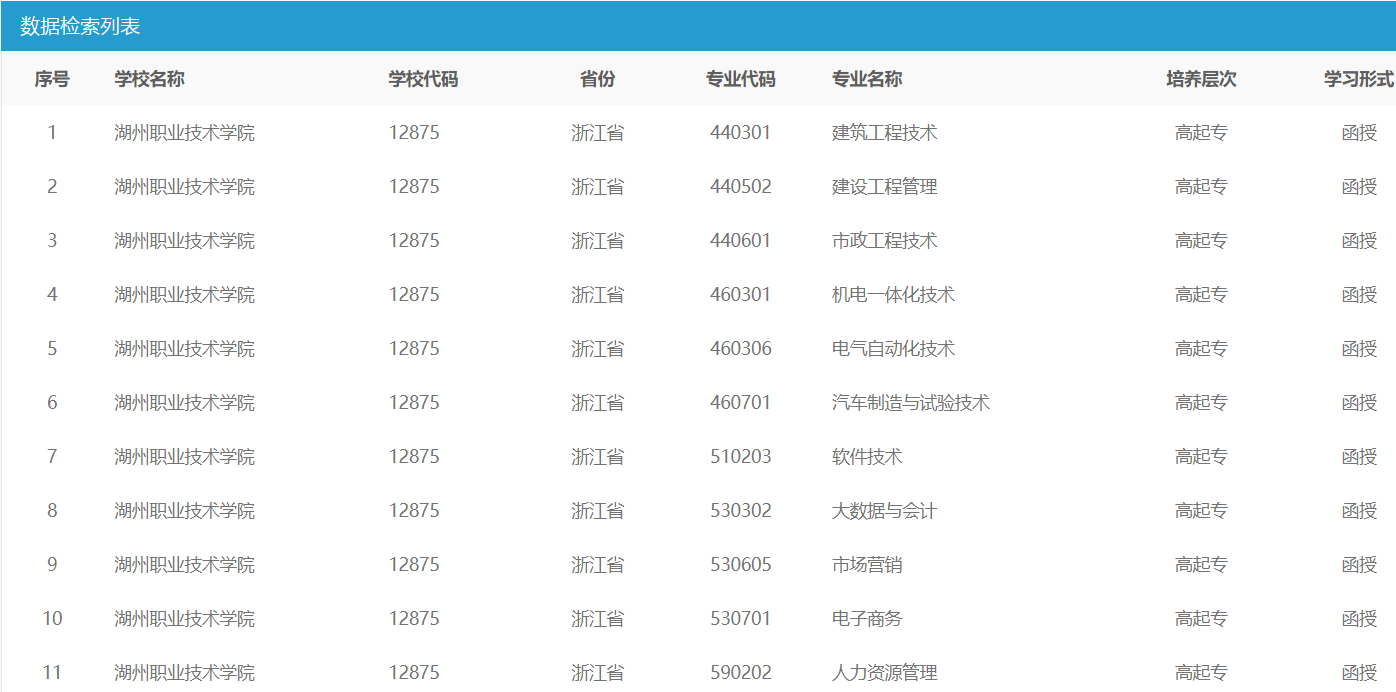Click the 培养层次 column header
Screen dimensions: 1396x692
pyautogui.click(x=1201, y=79)
